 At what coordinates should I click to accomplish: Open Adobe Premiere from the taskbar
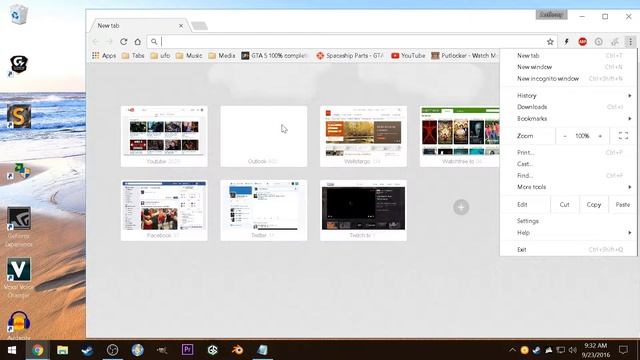pyautogui.click(x=187, y=350)
